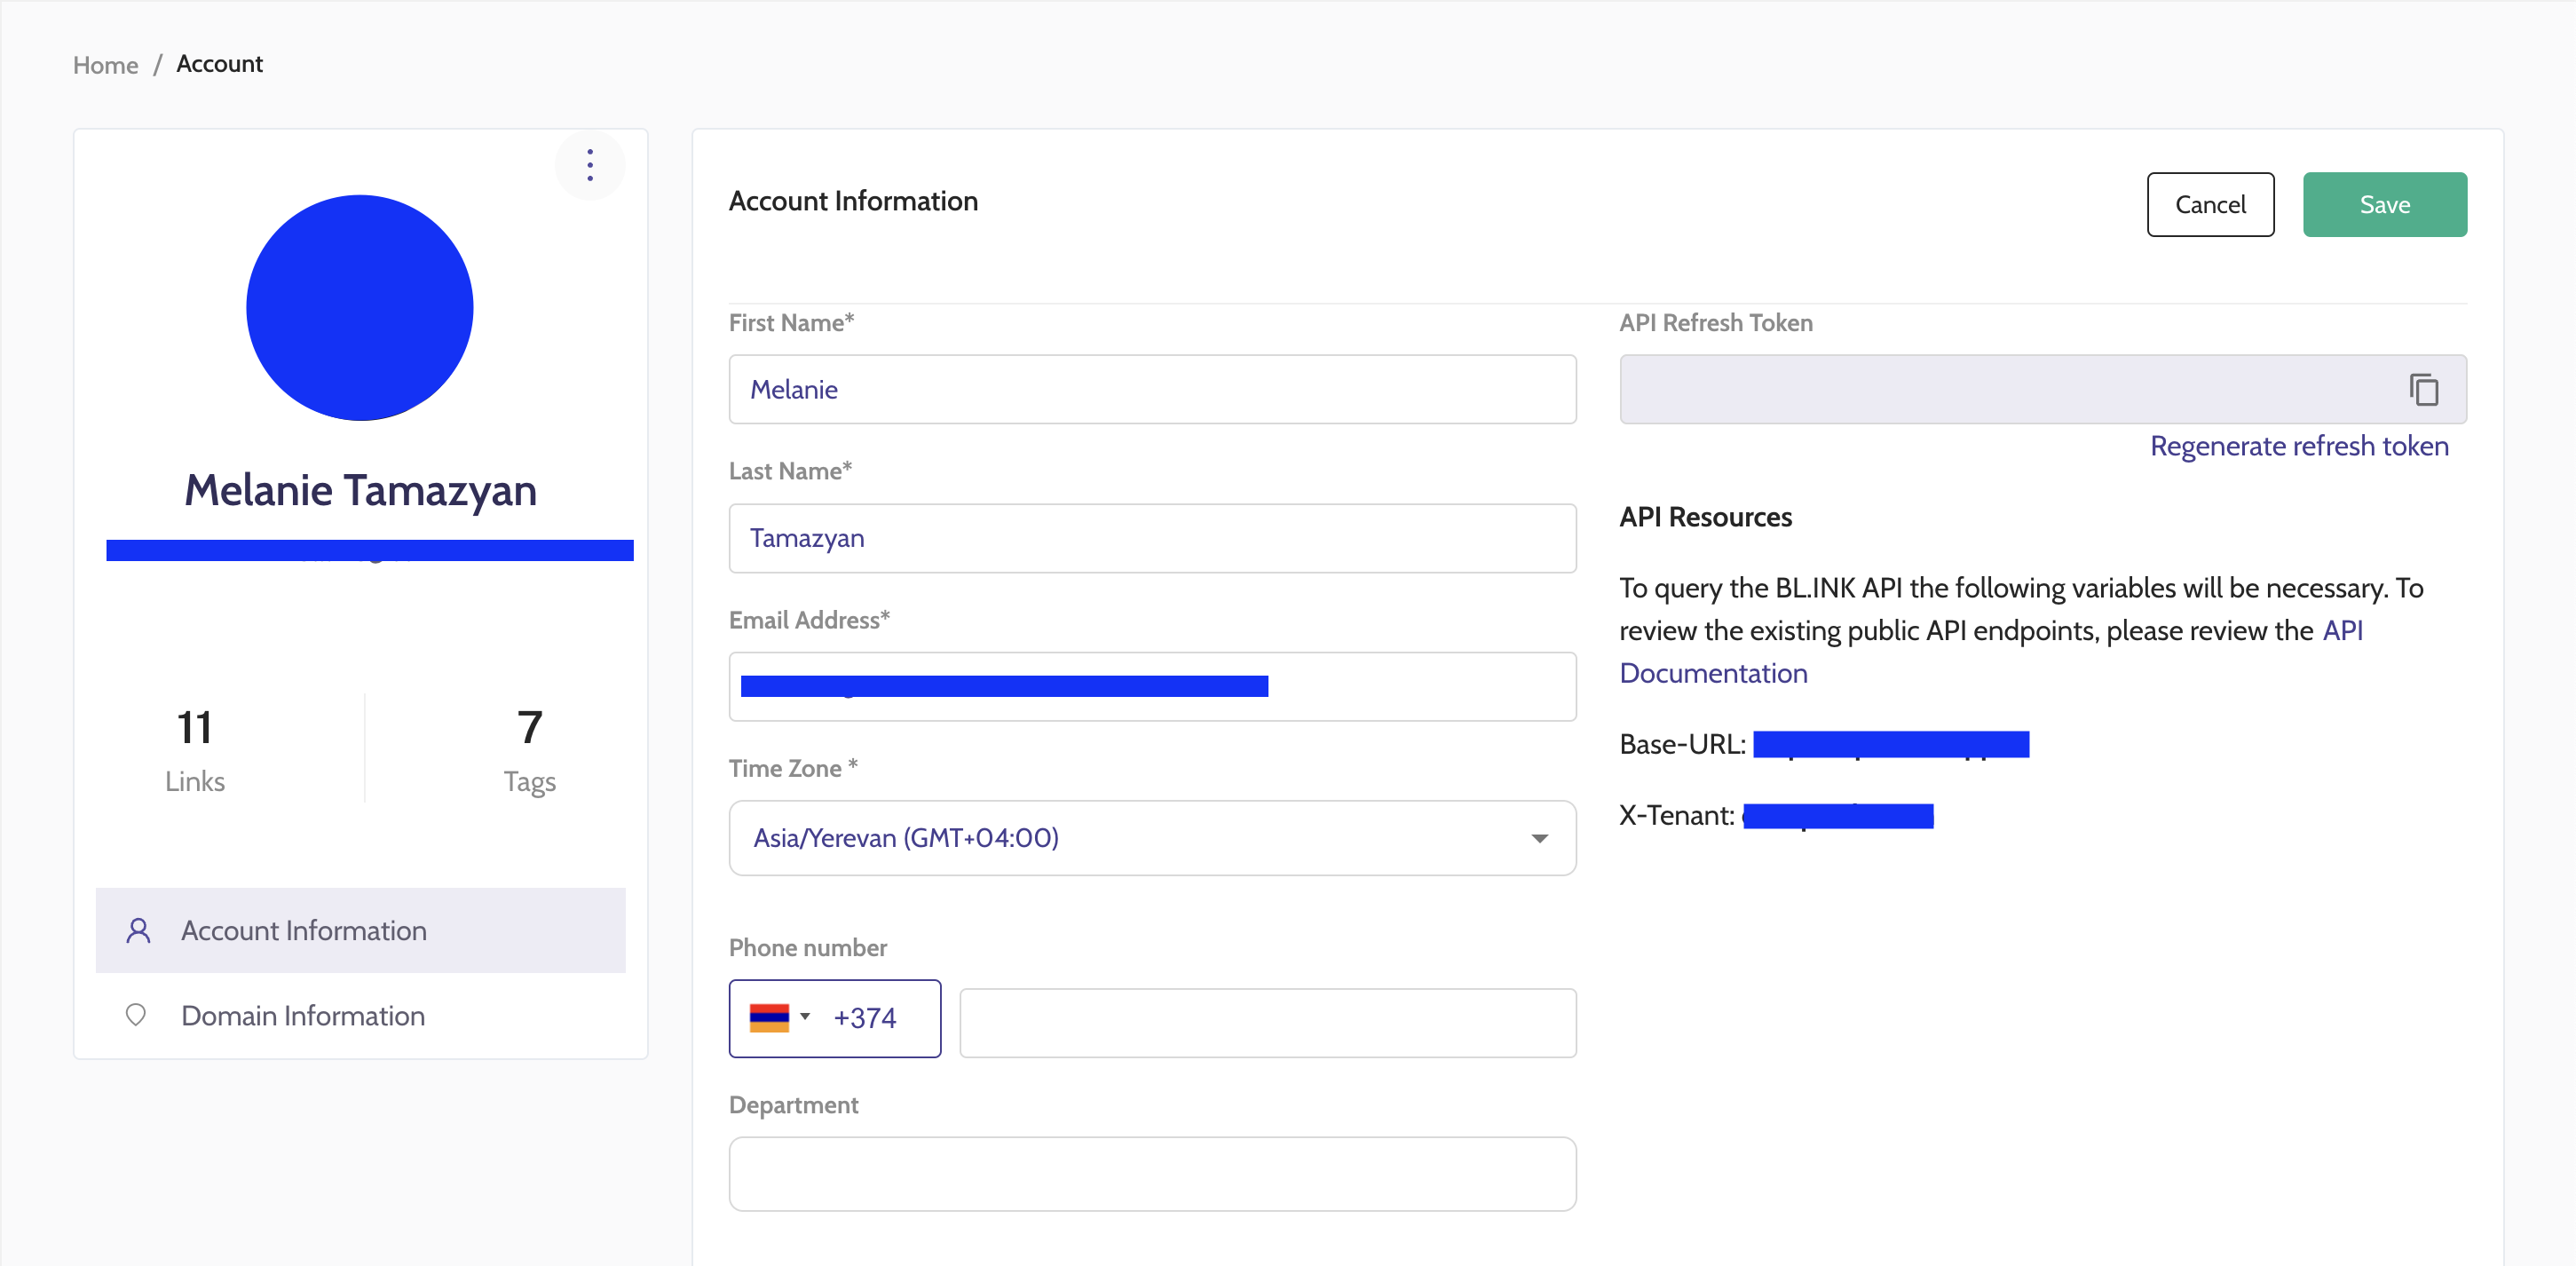Focus the Last Name field
This screenshot has width=2576, height=1266.
[x=1152, y=538]
